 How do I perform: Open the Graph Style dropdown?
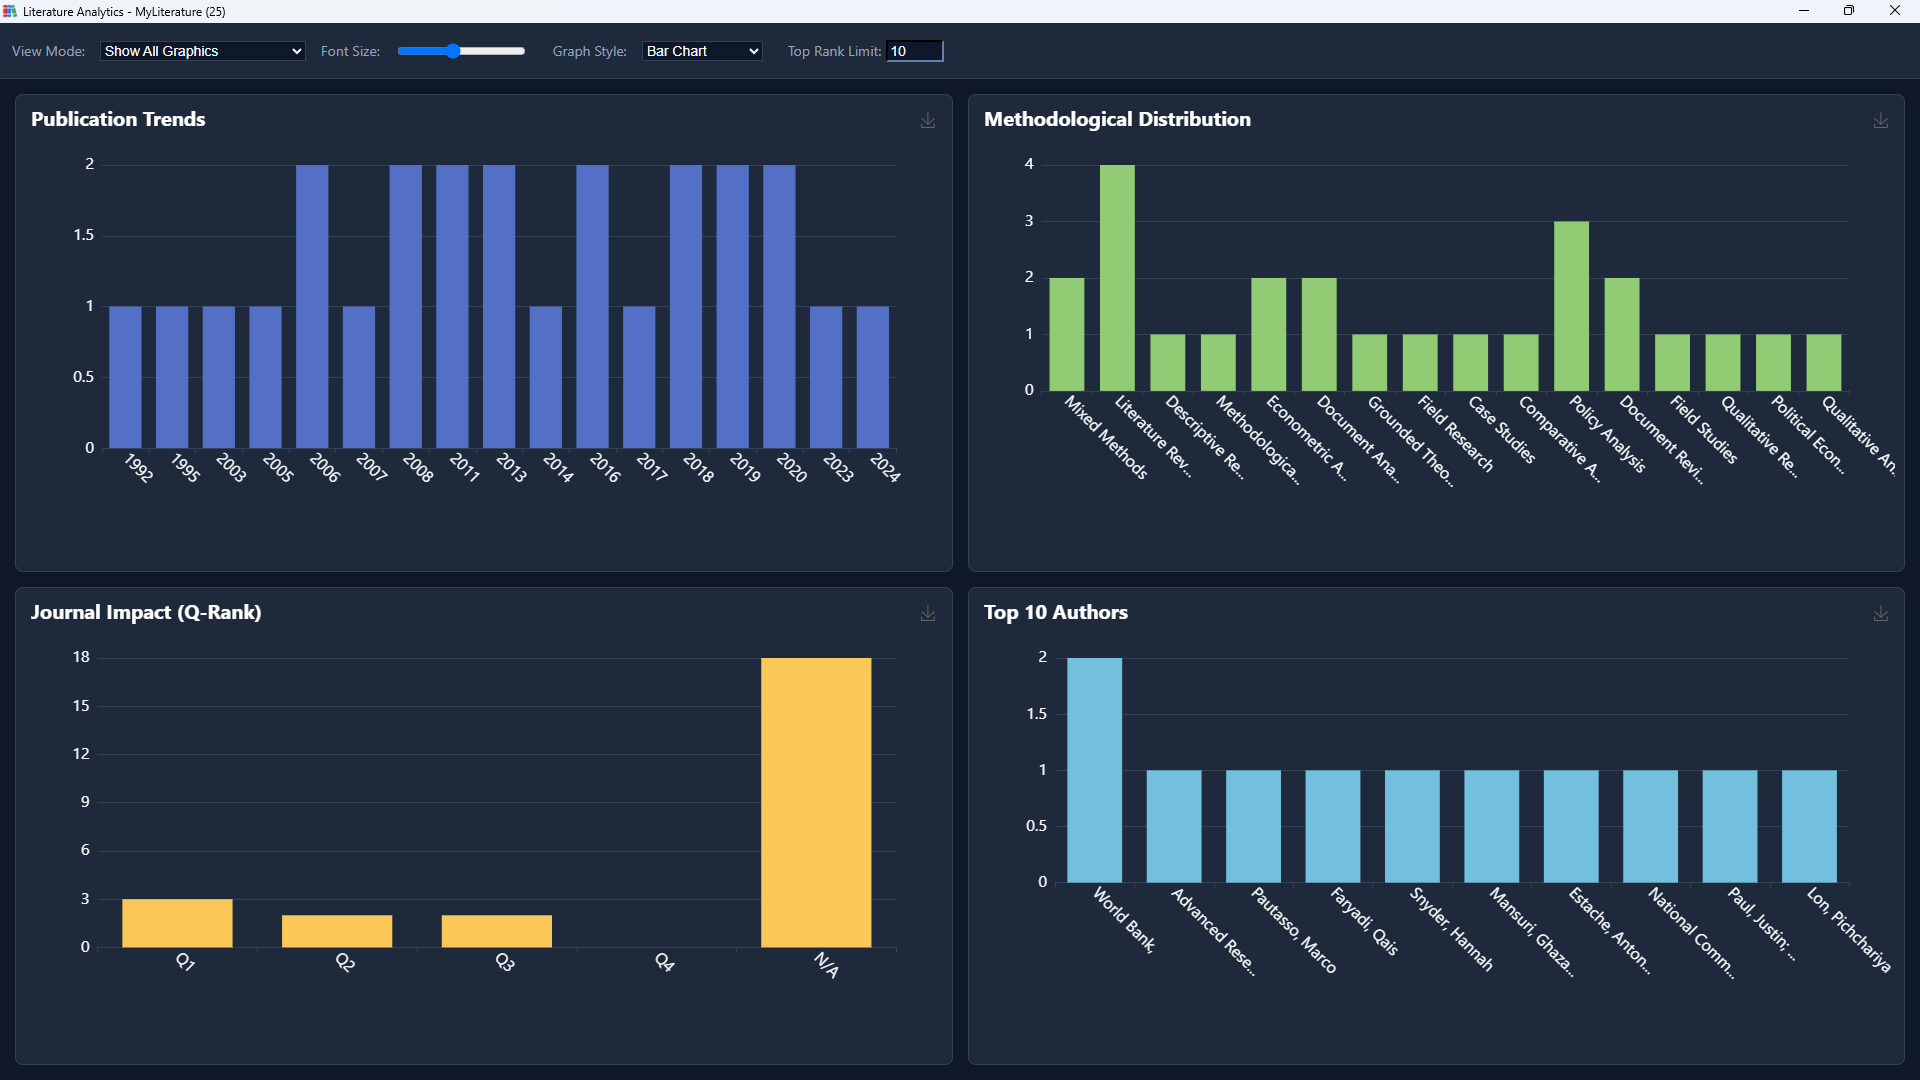click(702, 51)
